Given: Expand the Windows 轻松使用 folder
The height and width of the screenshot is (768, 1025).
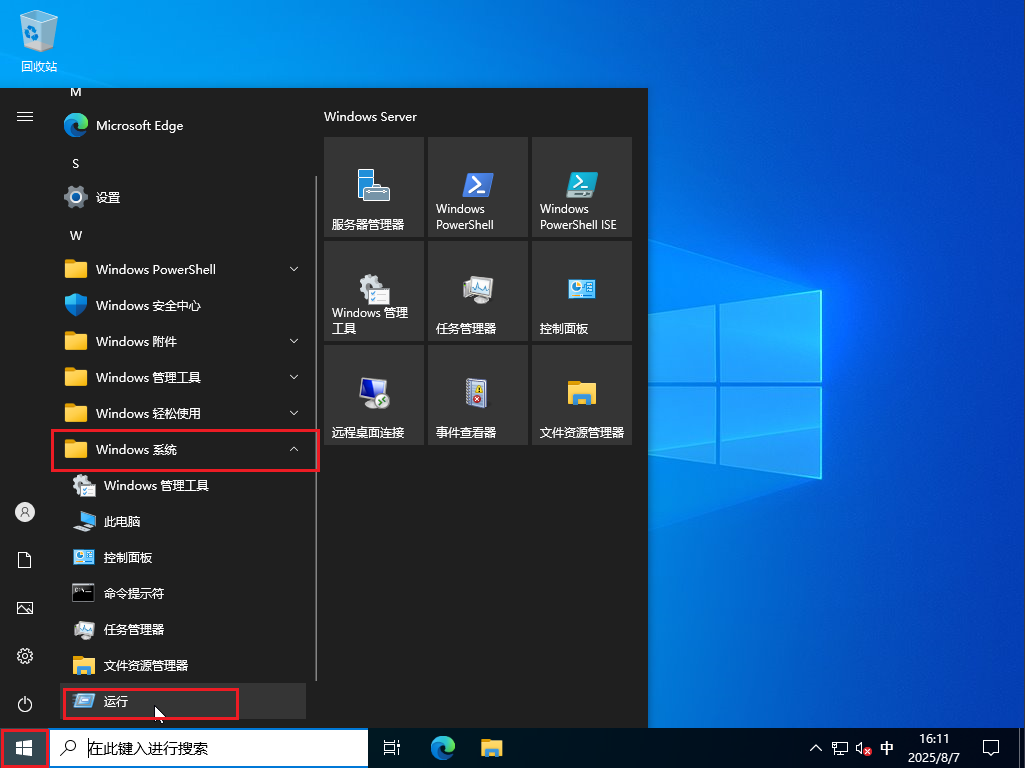Looking at the screenshot, I should click(183, 413).
